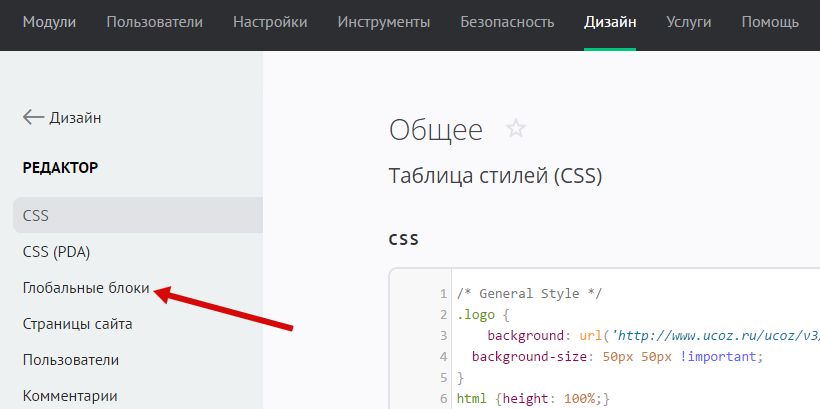The width and height of the screenshot is (820, 409).
Task: Open Пользователи in the top navigation bar
Action: pos(154,22)
